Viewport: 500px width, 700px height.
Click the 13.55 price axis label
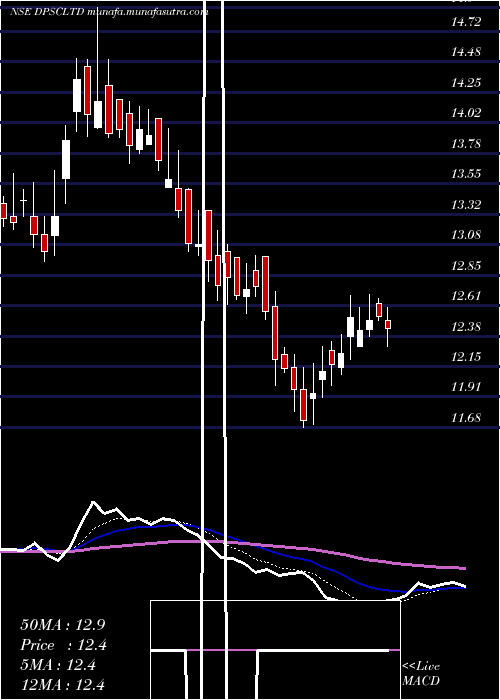point(466,174)
